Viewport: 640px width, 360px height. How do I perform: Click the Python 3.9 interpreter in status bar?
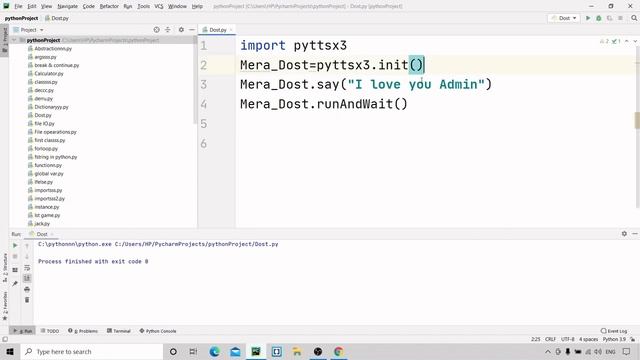[x=614, y=339]
